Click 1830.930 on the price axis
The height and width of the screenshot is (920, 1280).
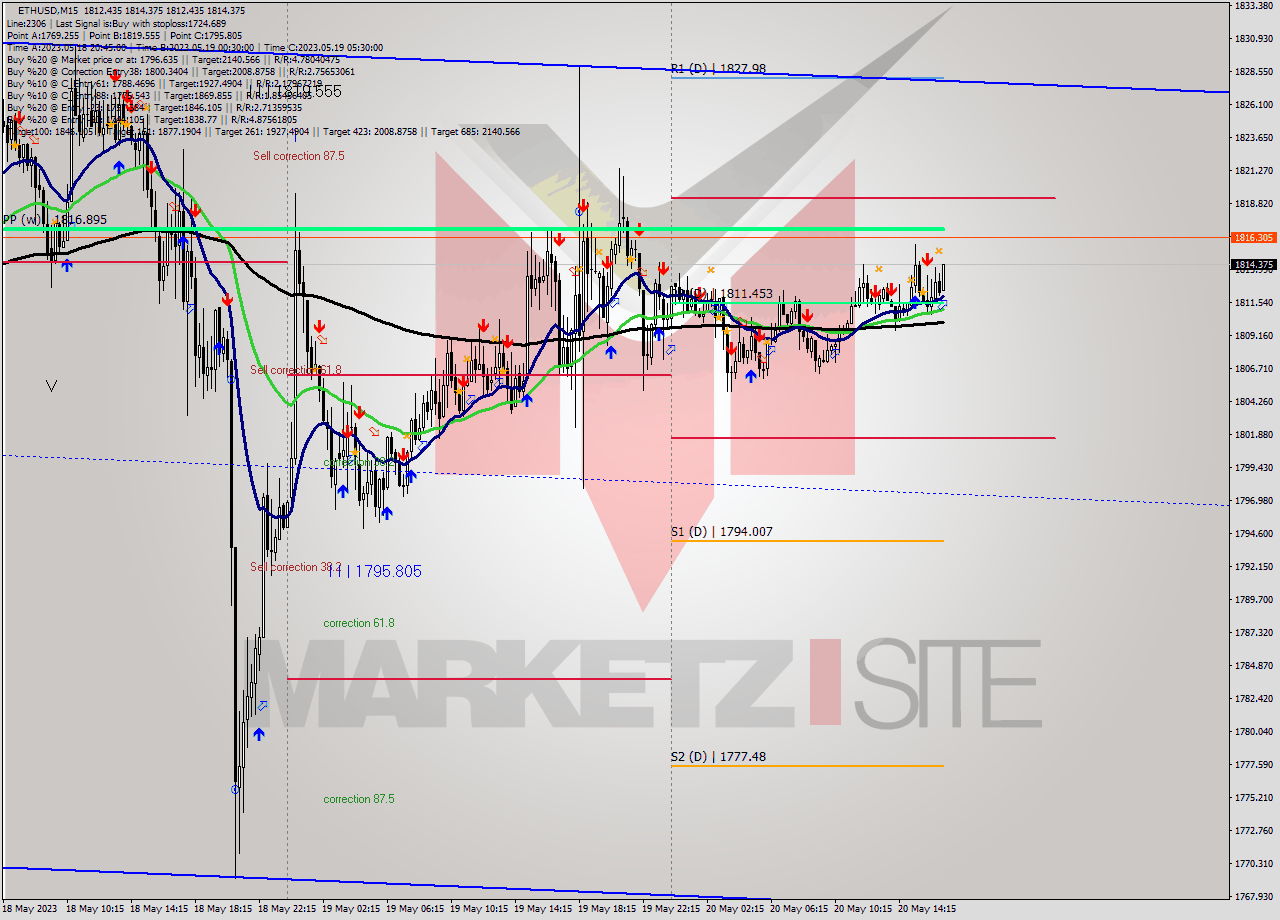[x=1253, y=39]
